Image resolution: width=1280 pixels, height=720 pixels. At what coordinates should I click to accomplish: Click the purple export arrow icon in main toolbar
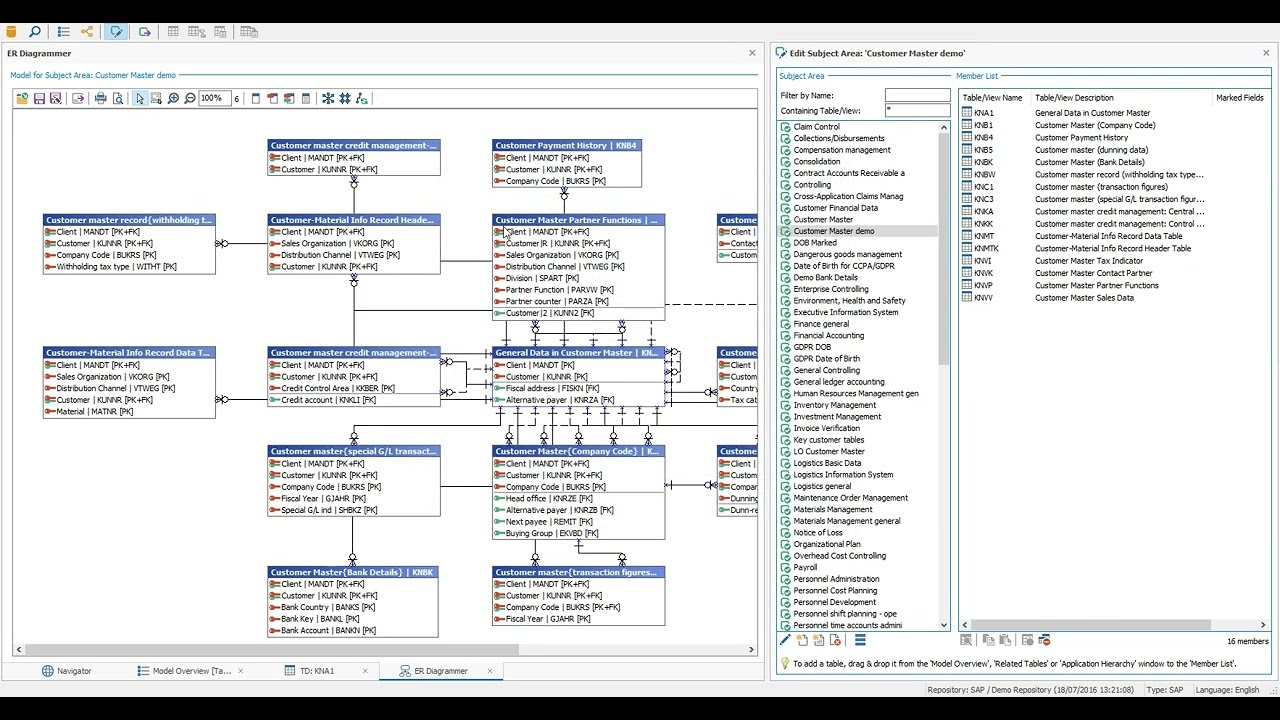[x=145, y=32]
